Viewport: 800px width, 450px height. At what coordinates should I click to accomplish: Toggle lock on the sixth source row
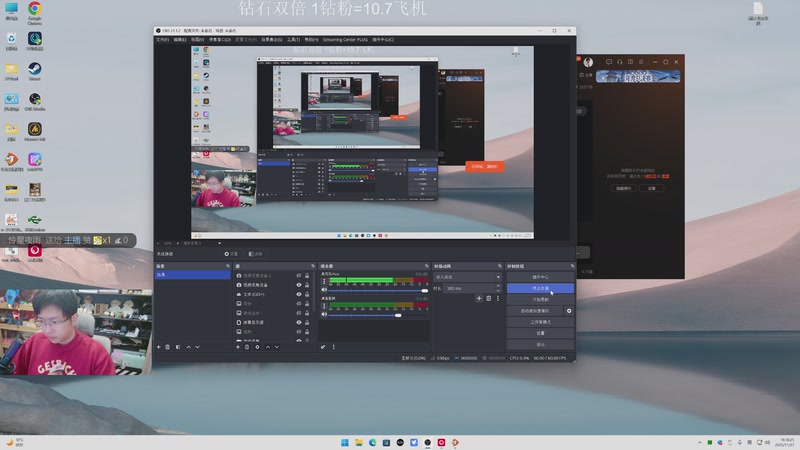click(x=307, y=322)
